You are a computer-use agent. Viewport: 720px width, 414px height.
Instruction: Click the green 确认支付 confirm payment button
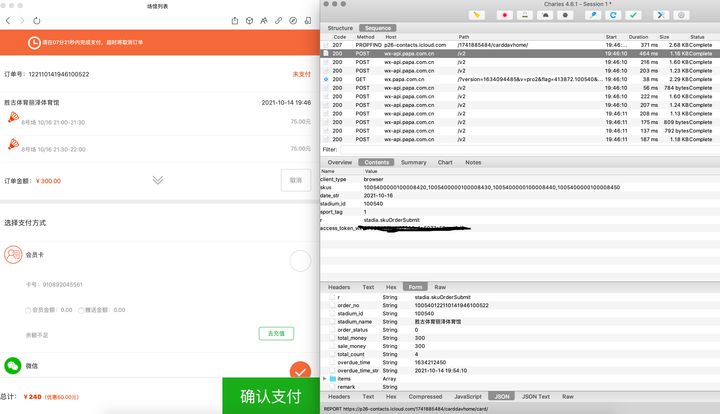271,396
